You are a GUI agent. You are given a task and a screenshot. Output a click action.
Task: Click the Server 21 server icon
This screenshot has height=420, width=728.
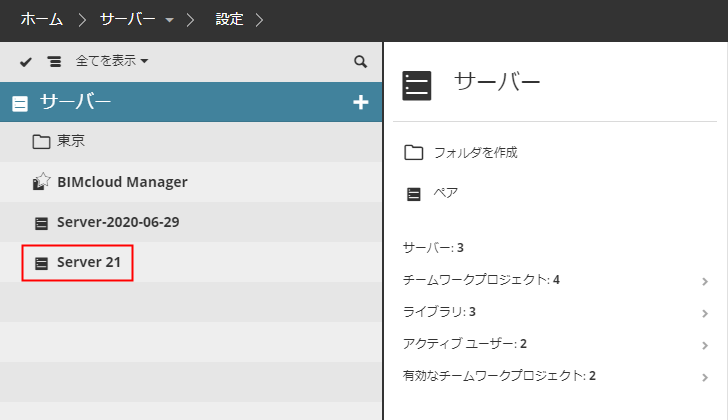[x=41, y=263]
